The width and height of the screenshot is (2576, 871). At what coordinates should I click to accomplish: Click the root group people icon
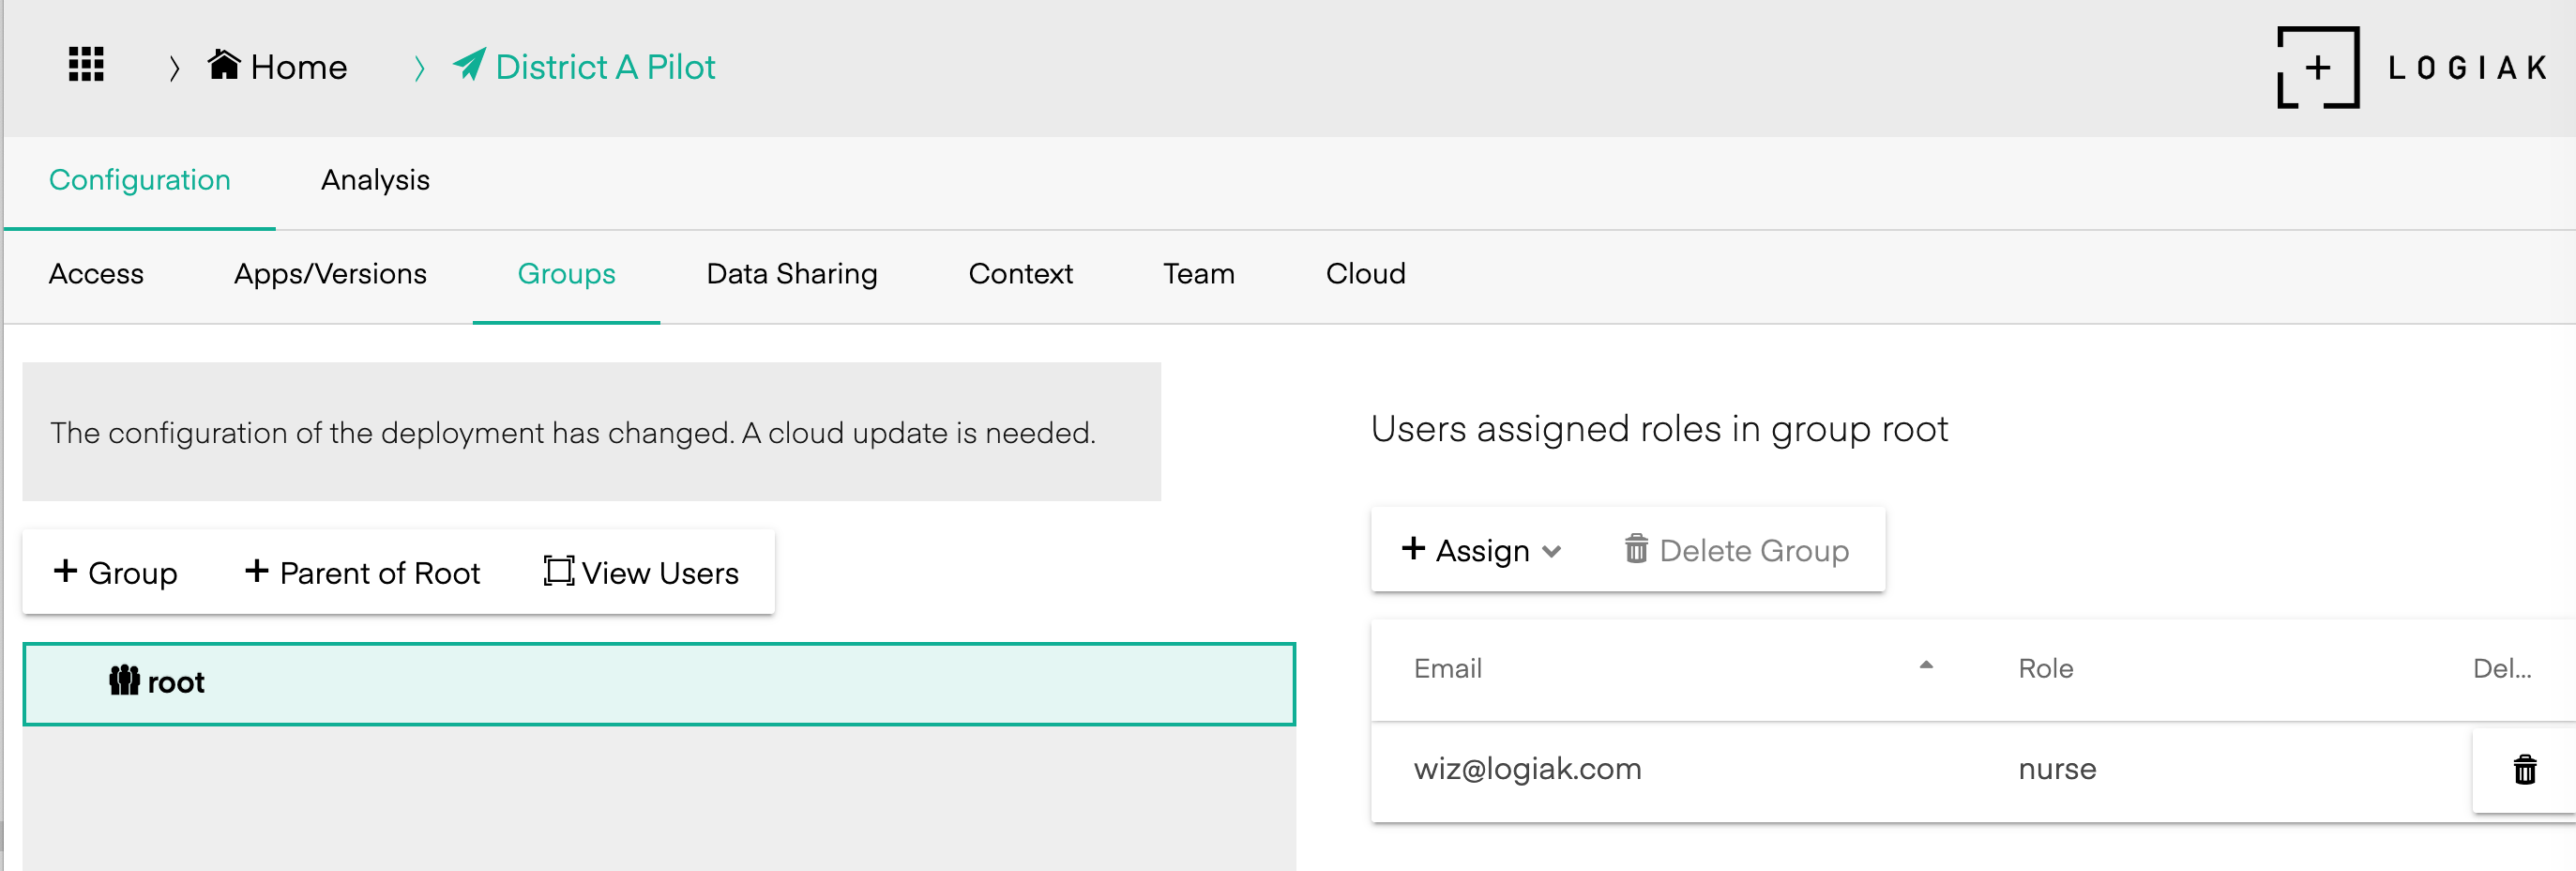(124, 681)
